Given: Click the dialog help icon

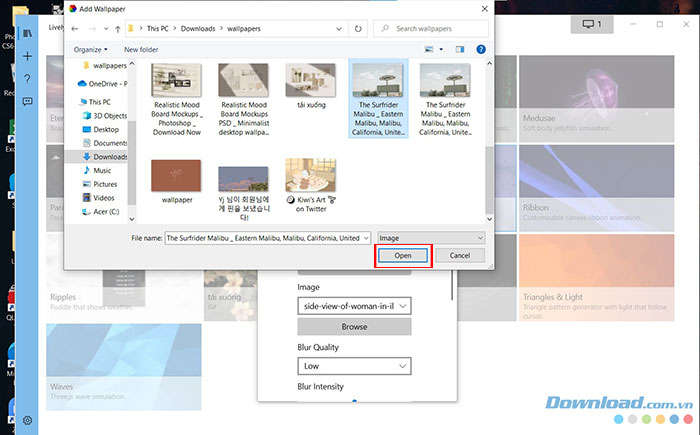Looking at the screenshot, I should click(481, 48).
